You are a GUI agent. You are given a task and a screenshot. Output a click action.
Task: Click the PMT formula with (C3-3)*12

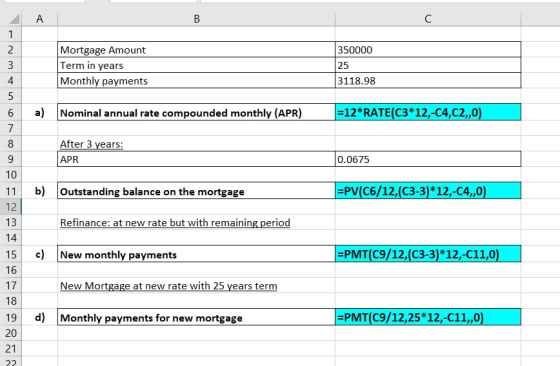pyautogui.click(x=428, y=254)
